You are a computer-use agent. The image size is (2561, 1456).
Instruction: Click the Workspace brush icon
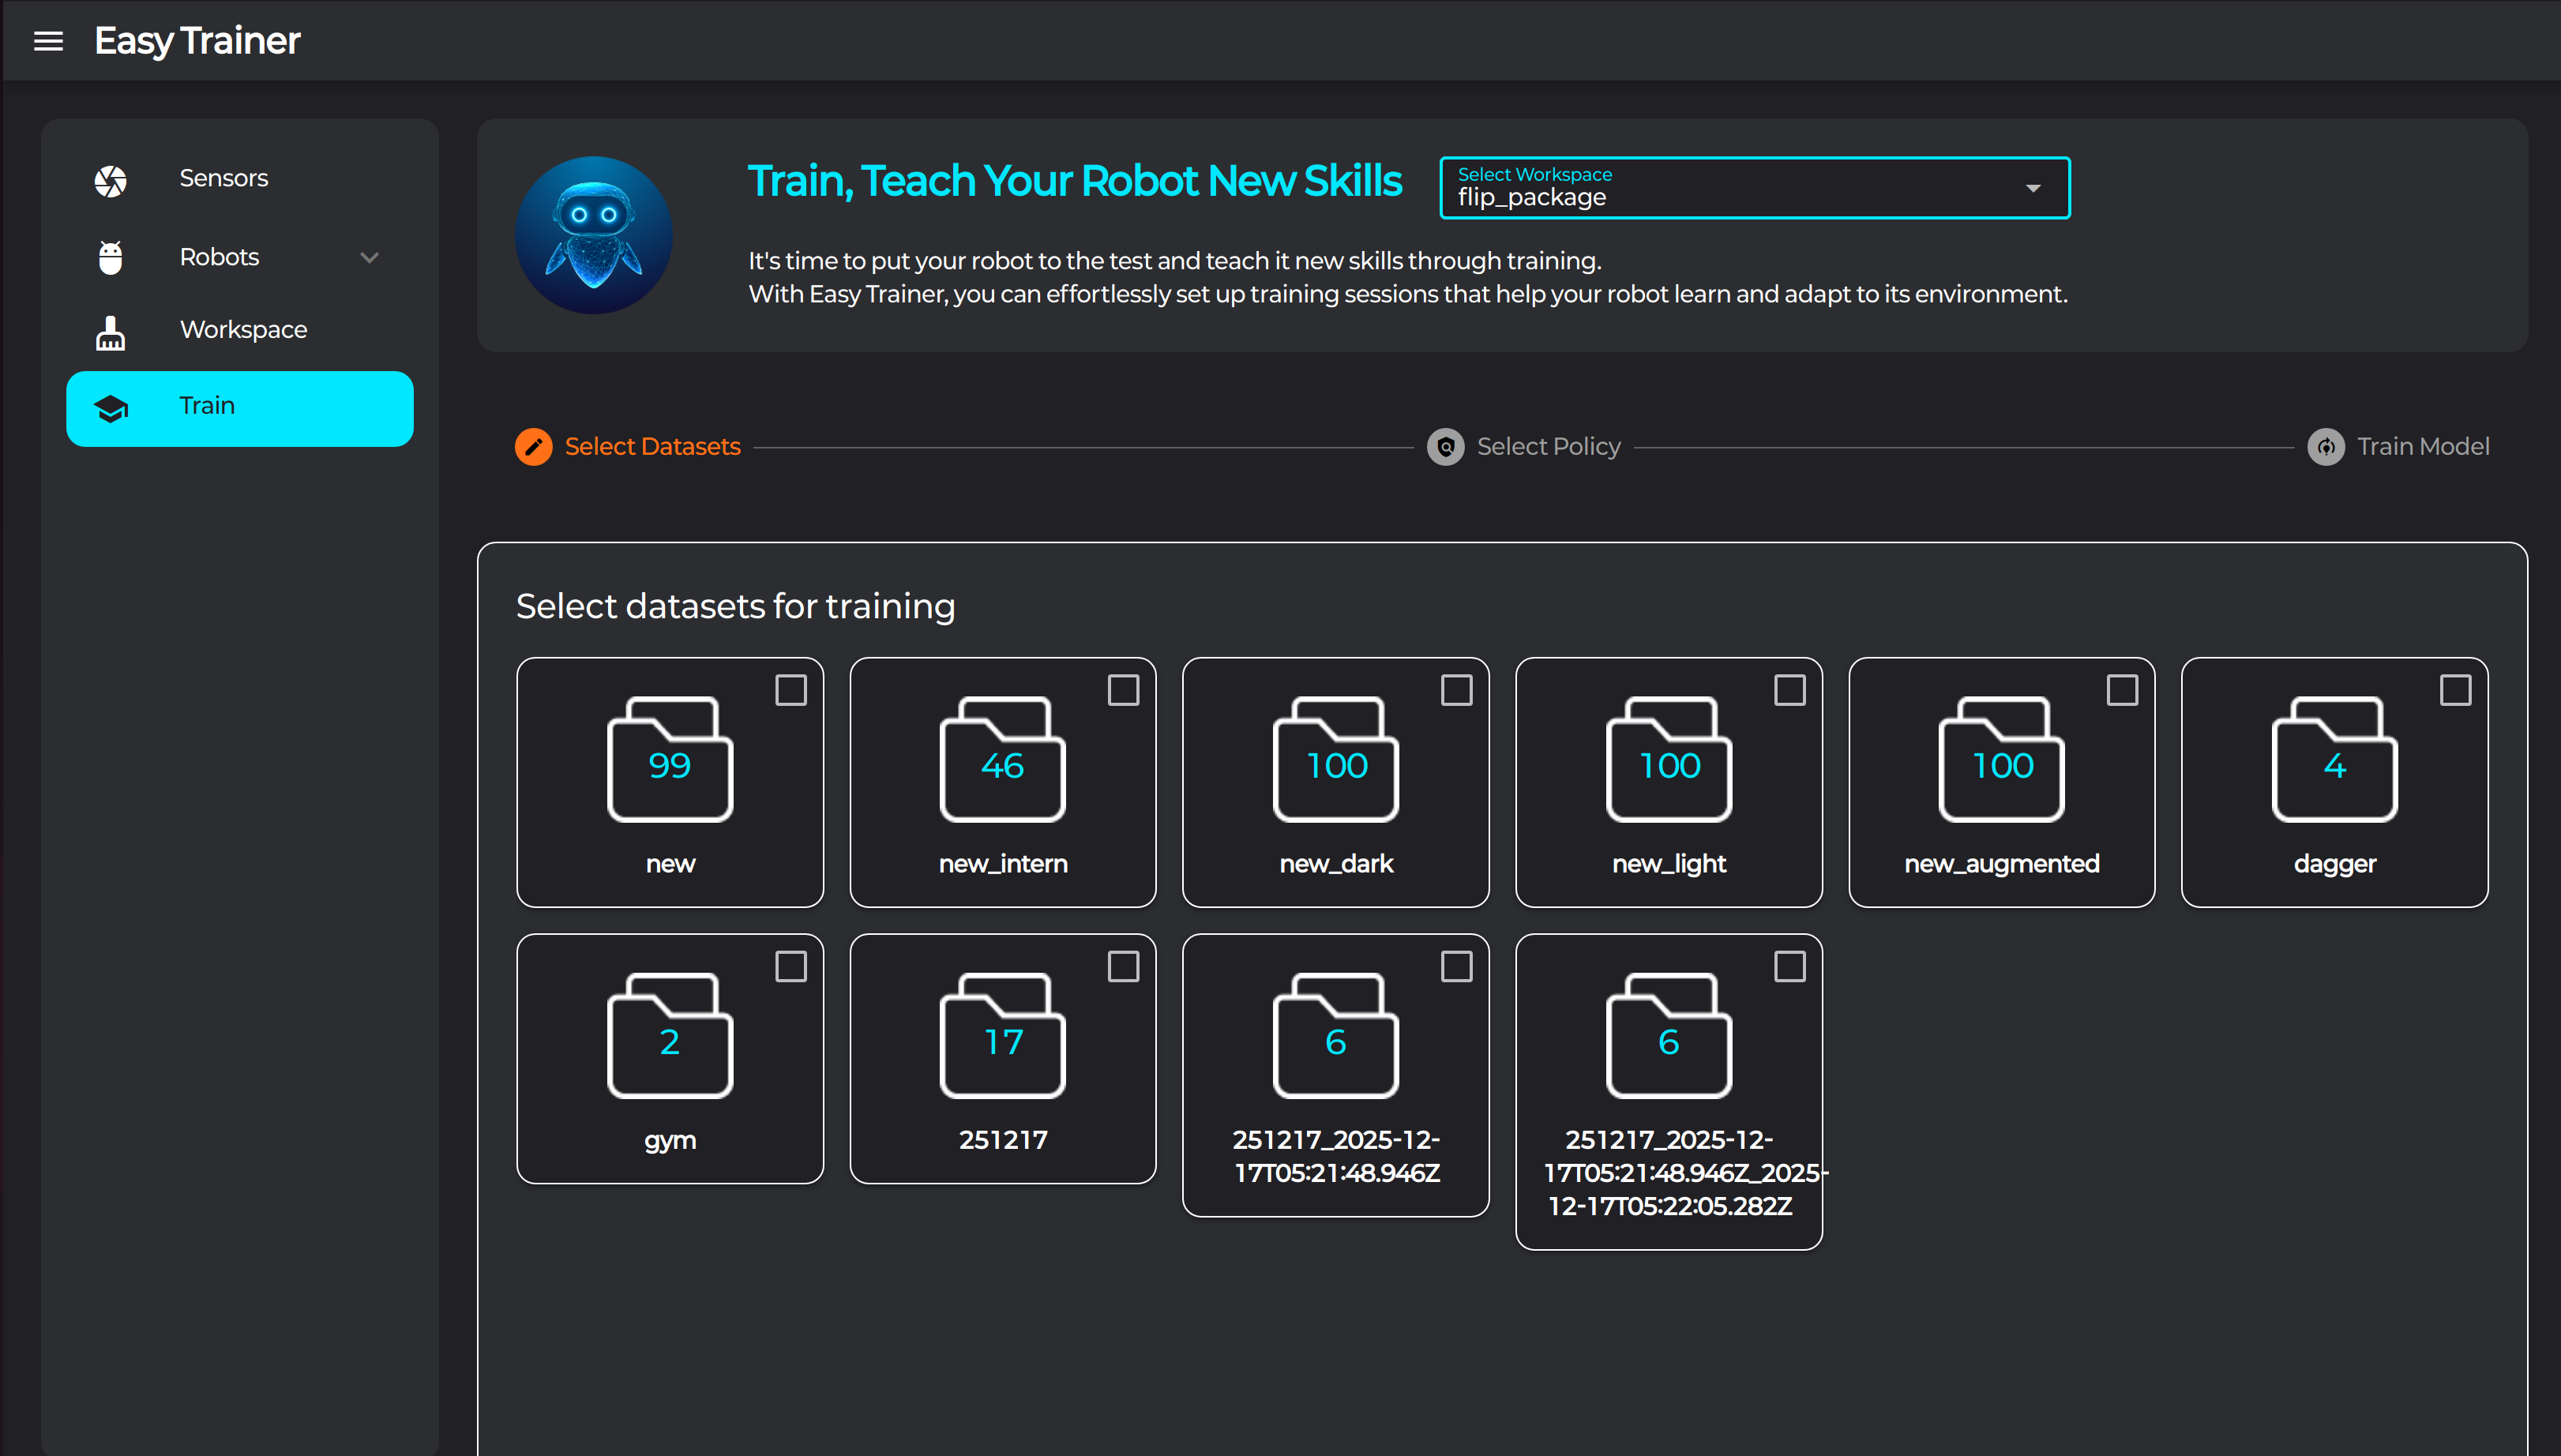point(110,331)
